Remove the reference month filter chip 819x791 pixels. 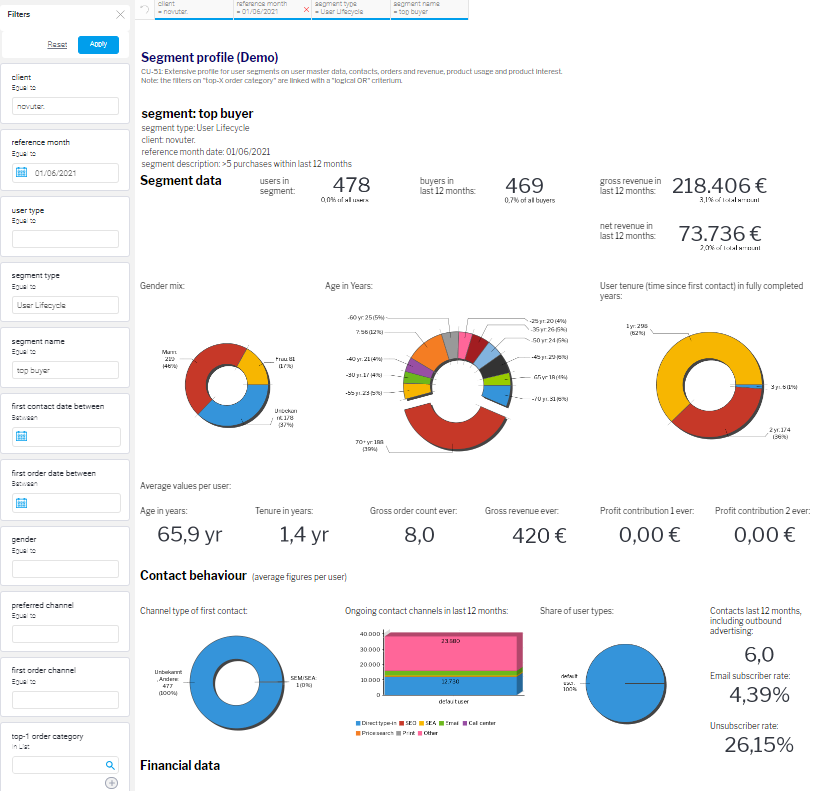pyautogui.click(x=306, y=9)
